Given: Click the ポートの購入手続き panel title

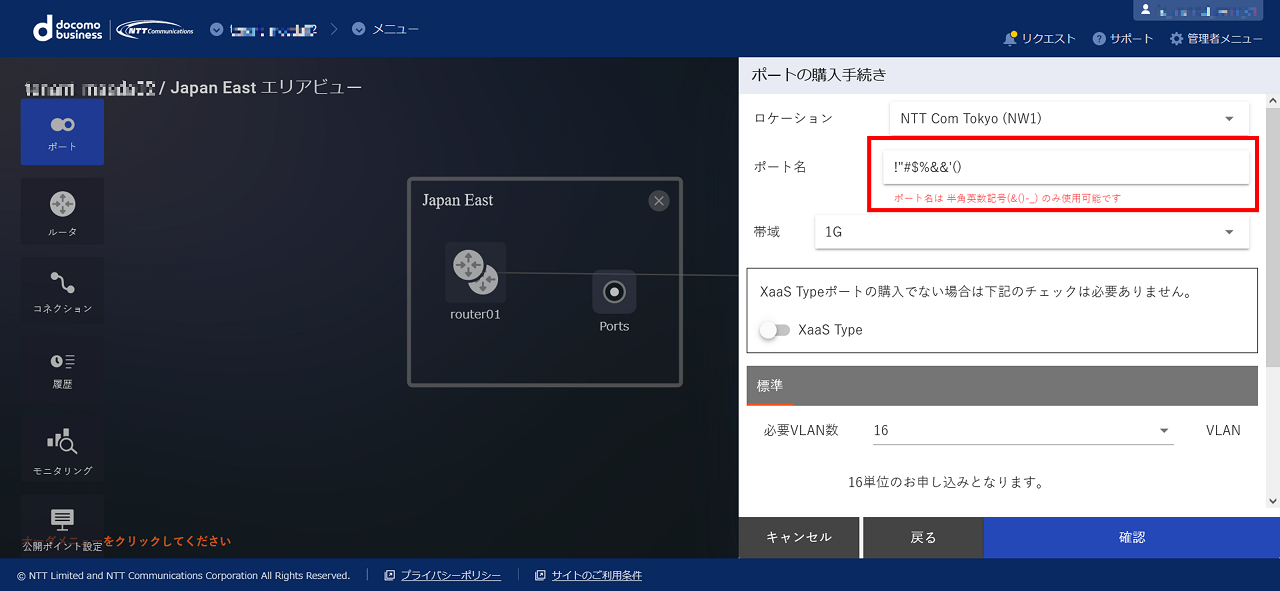Looking at the screenshot, I should (819, 74).
